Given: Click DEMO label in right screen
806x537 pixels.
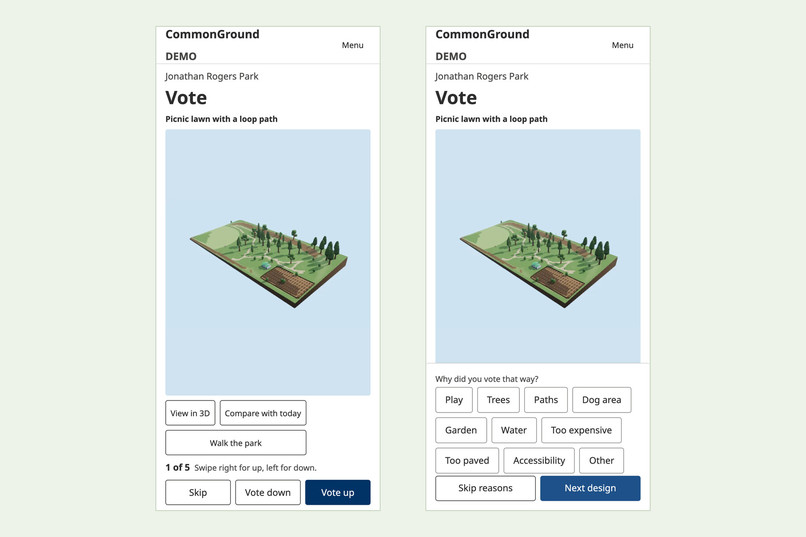Looking at the screenshot, I should [x=451, y=57].
